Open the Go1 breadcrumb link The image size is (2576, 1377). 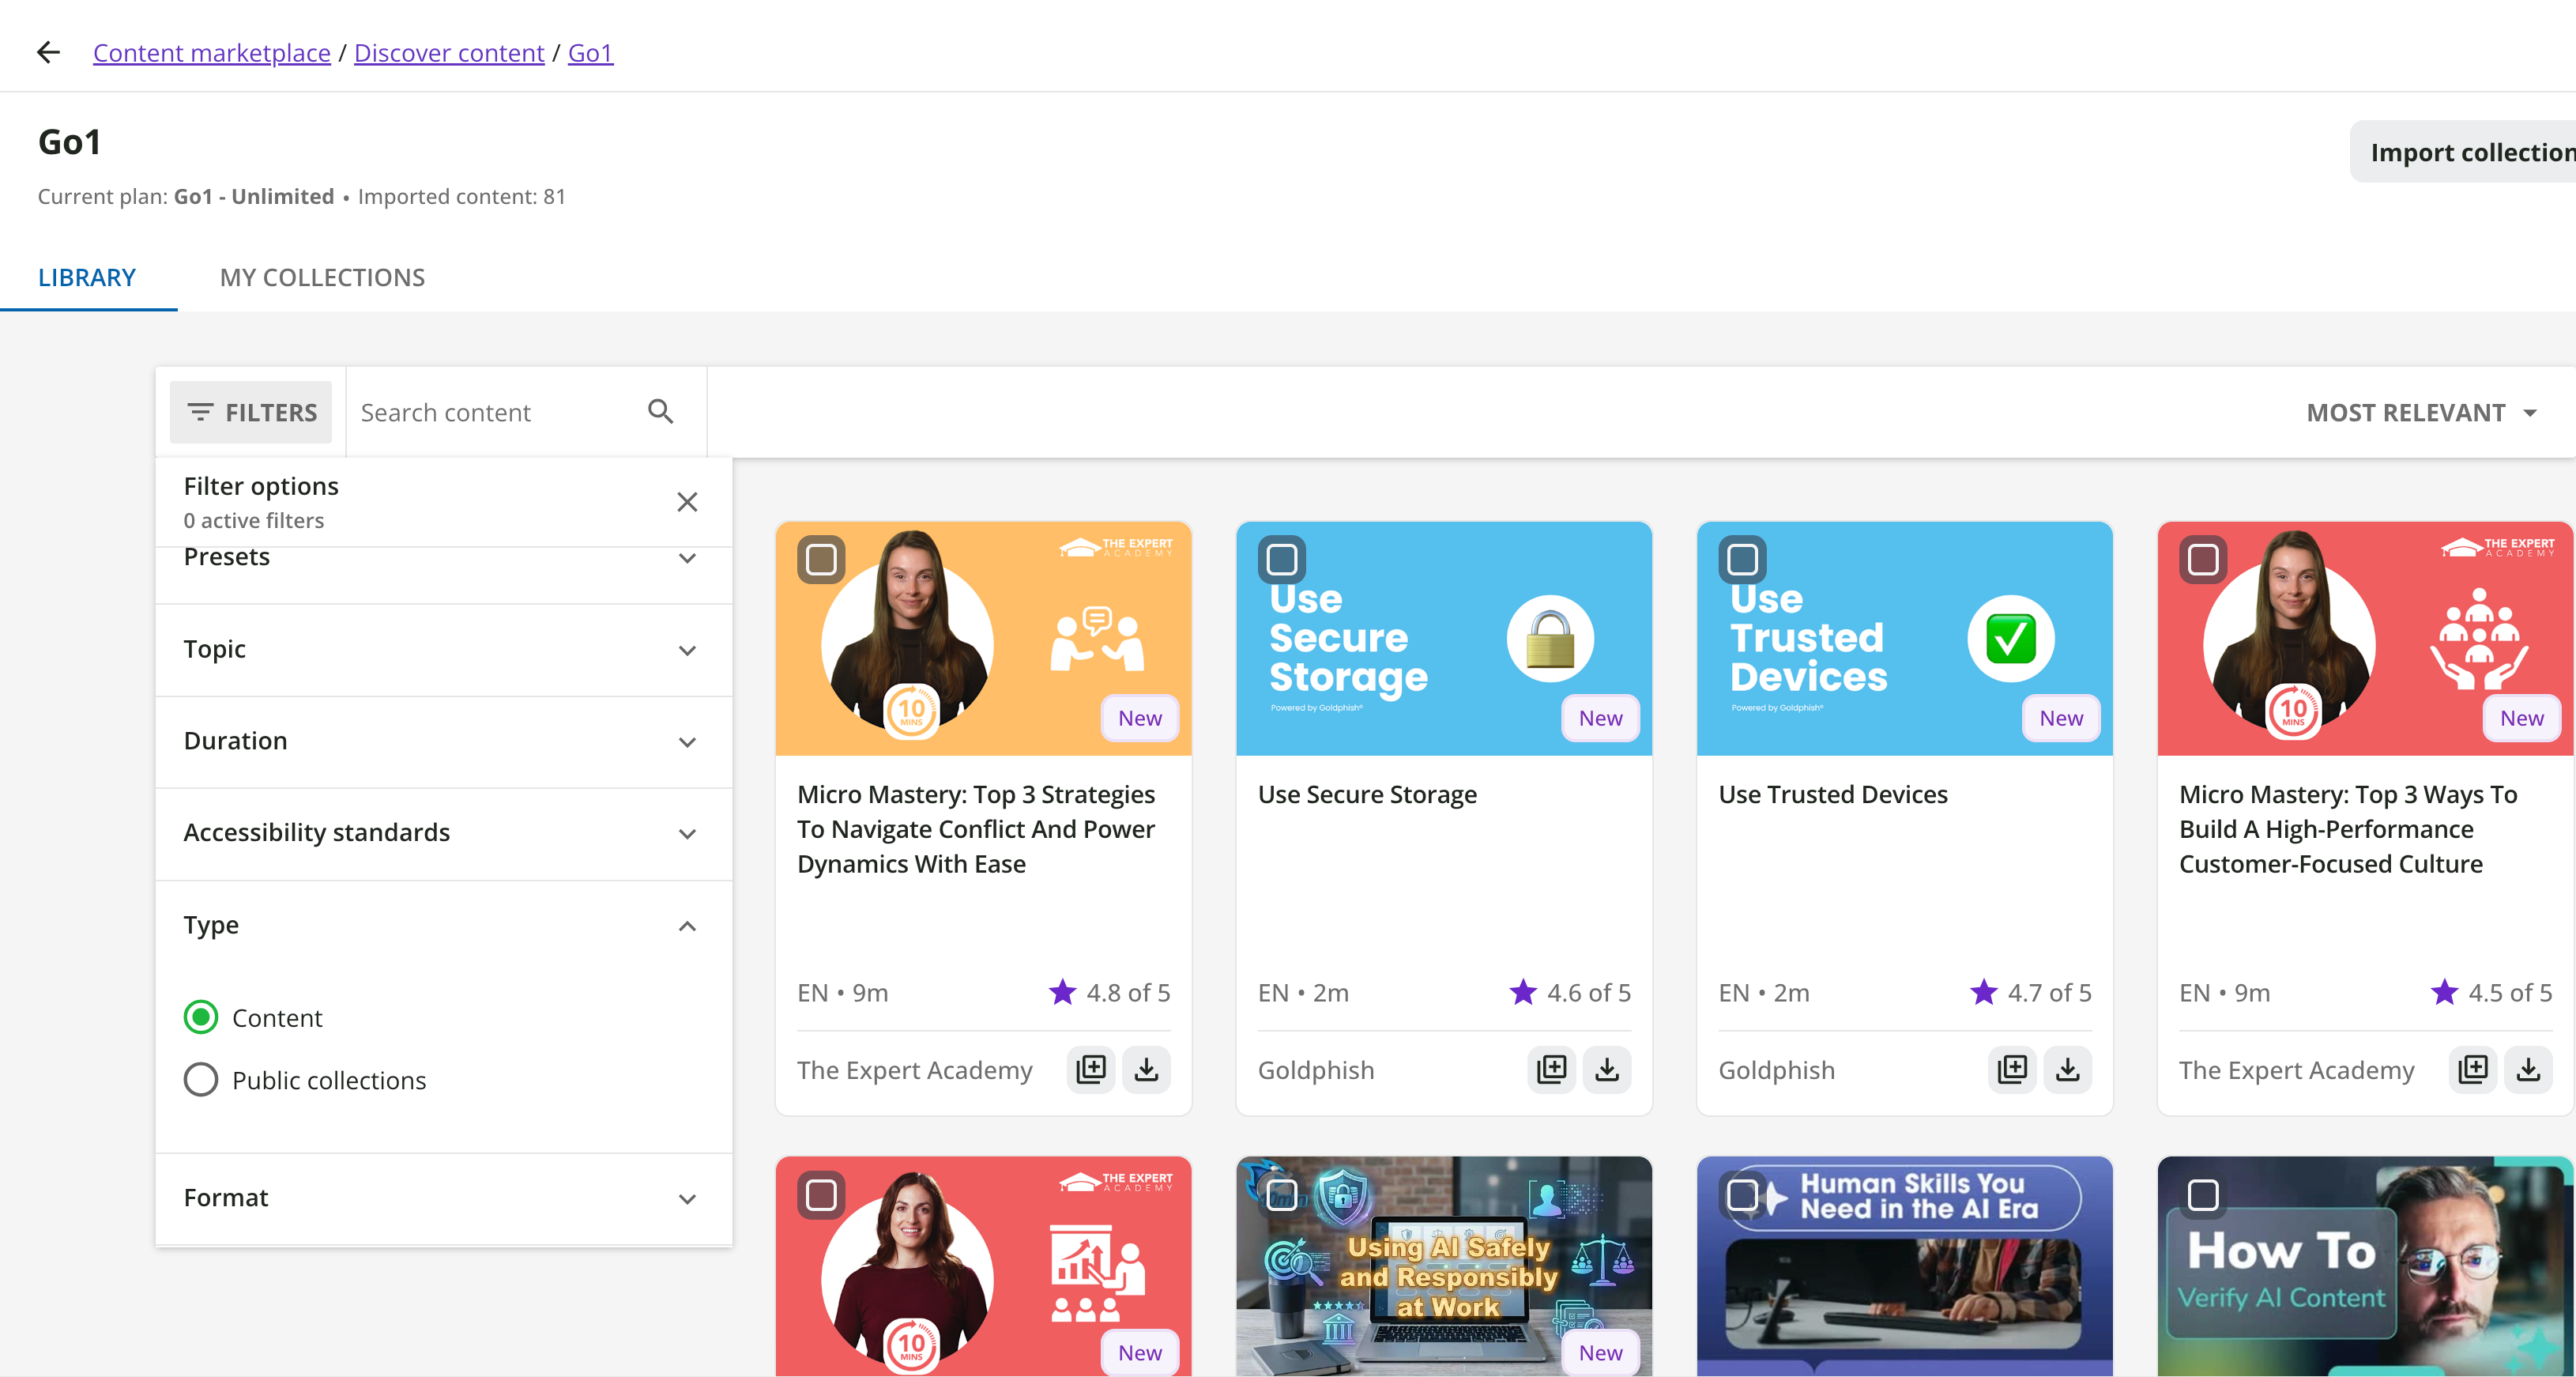[590, 53]
